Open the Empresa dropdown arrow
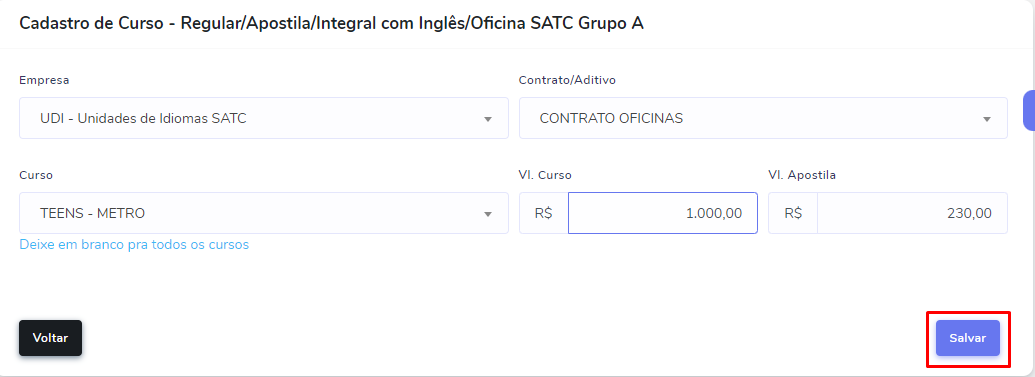 tap(488, 120)
